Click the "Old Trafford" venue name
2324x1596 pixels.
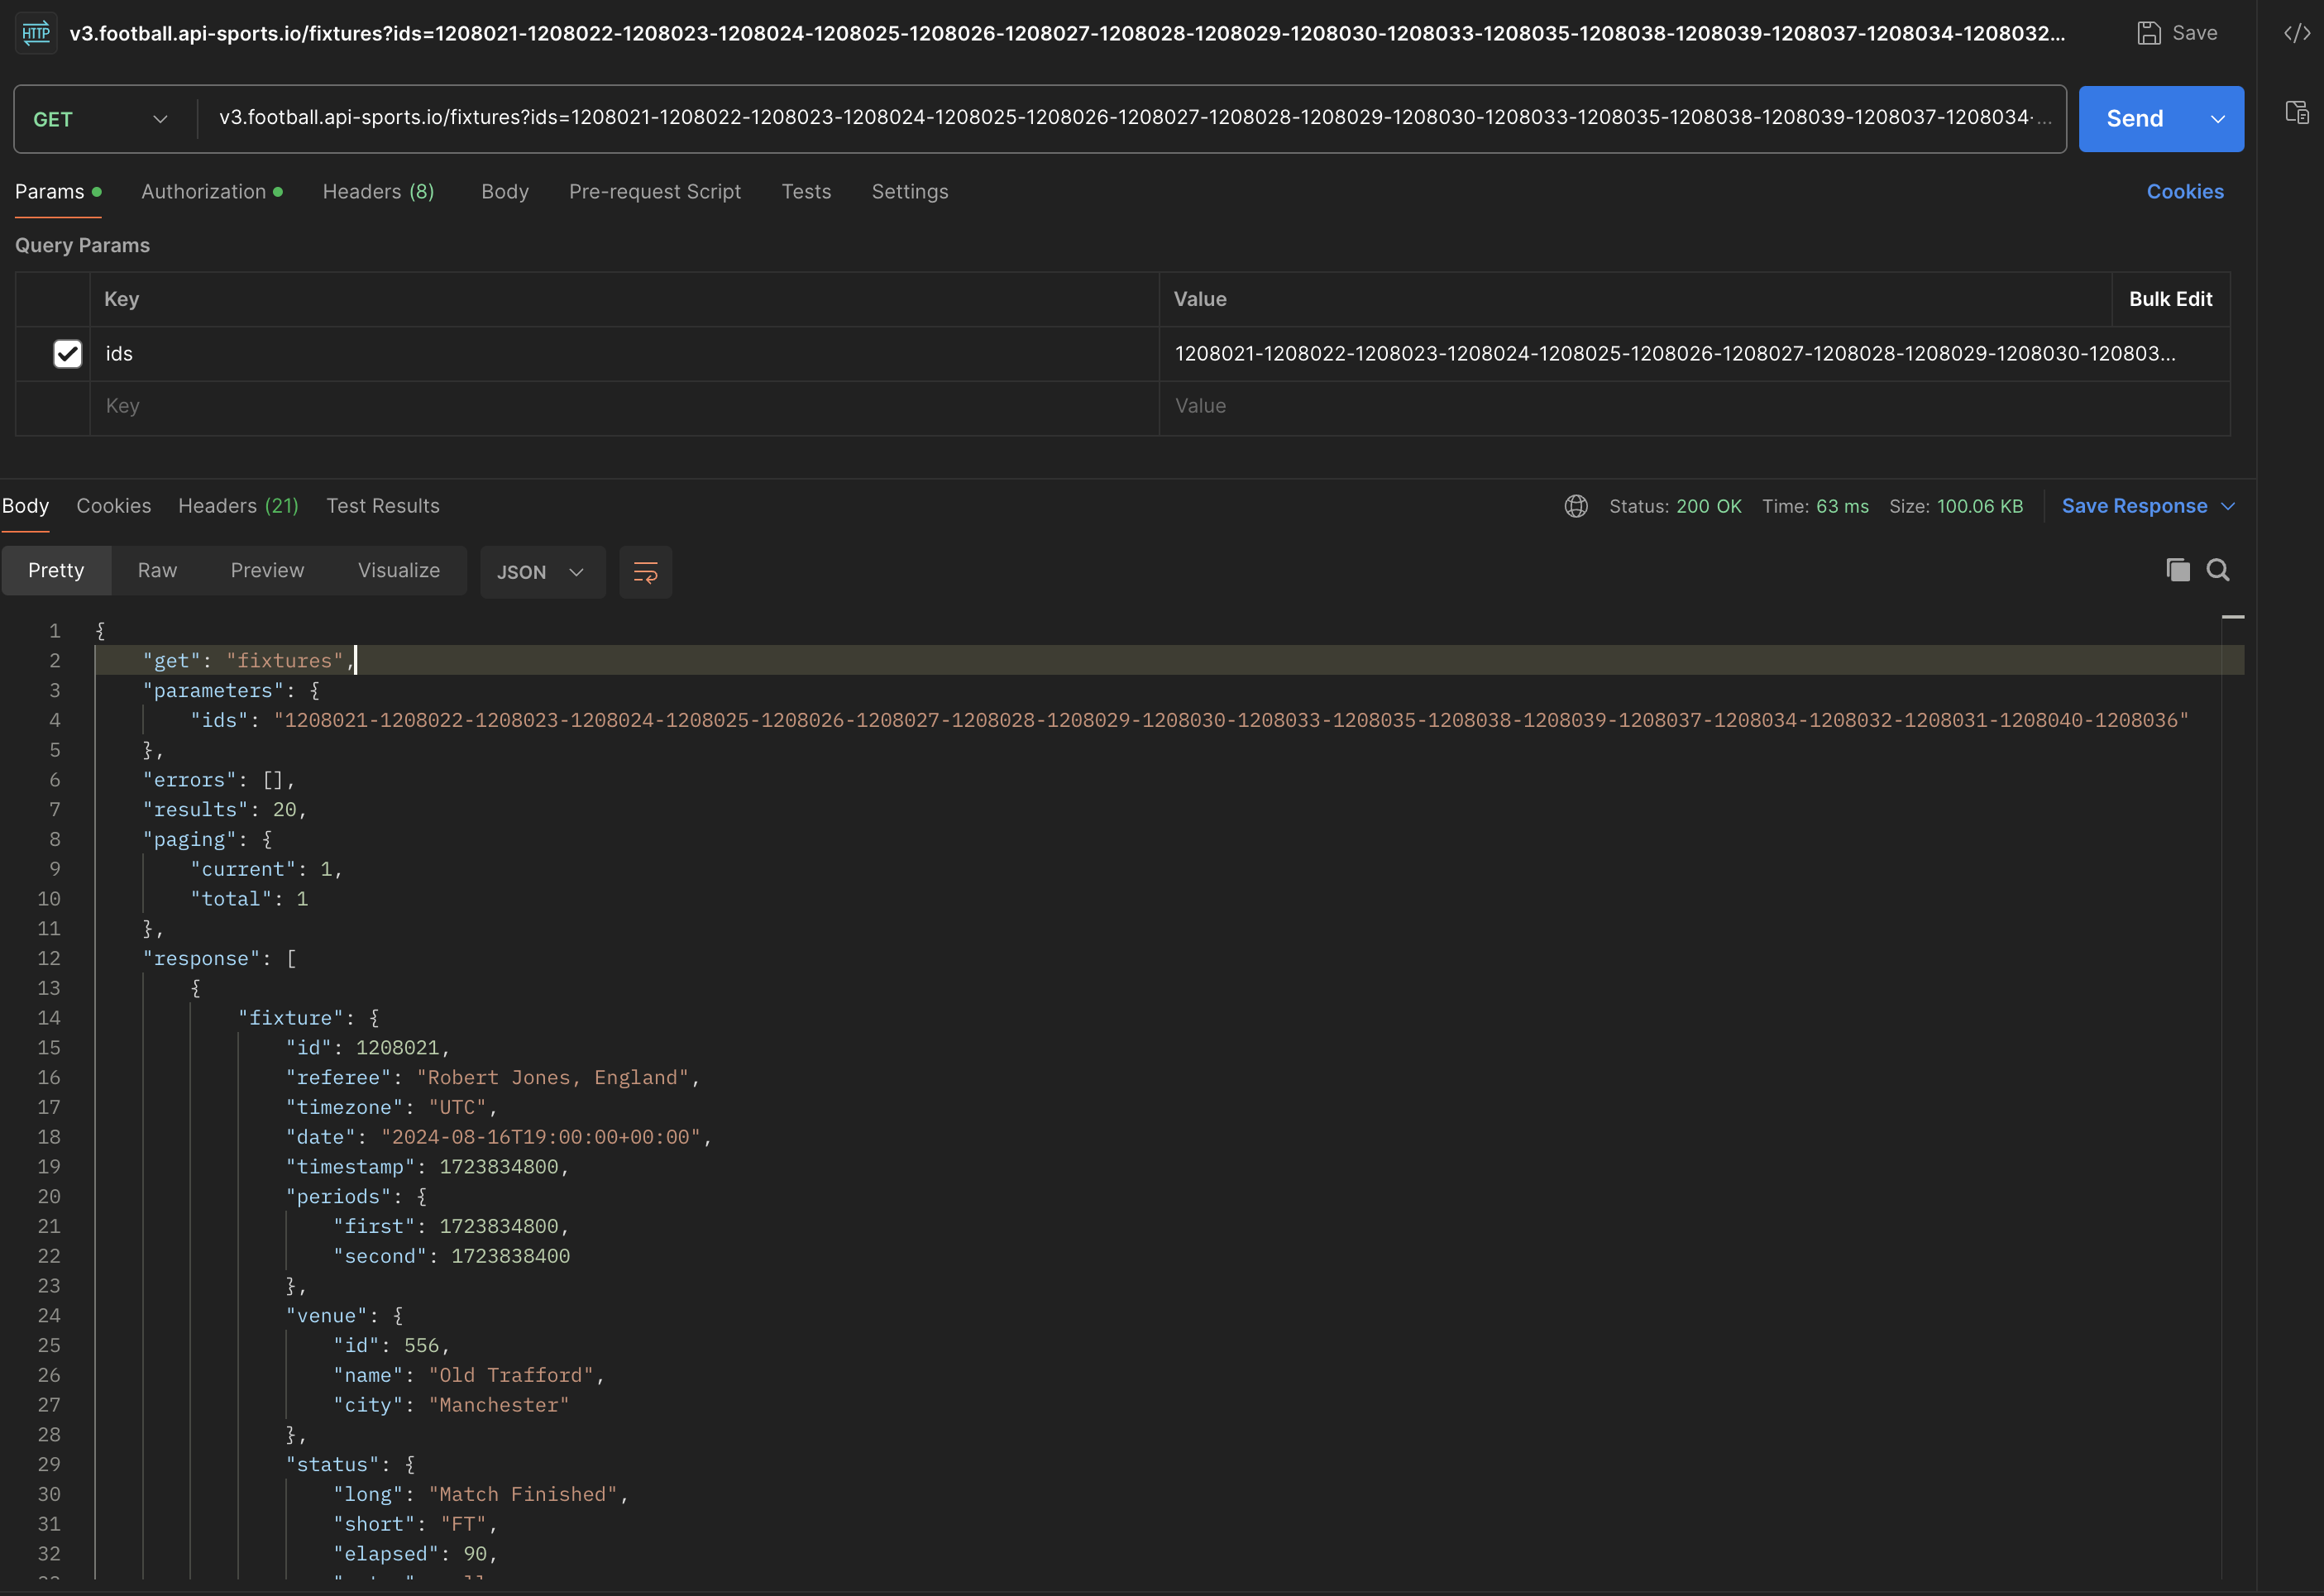point(511,1376)
